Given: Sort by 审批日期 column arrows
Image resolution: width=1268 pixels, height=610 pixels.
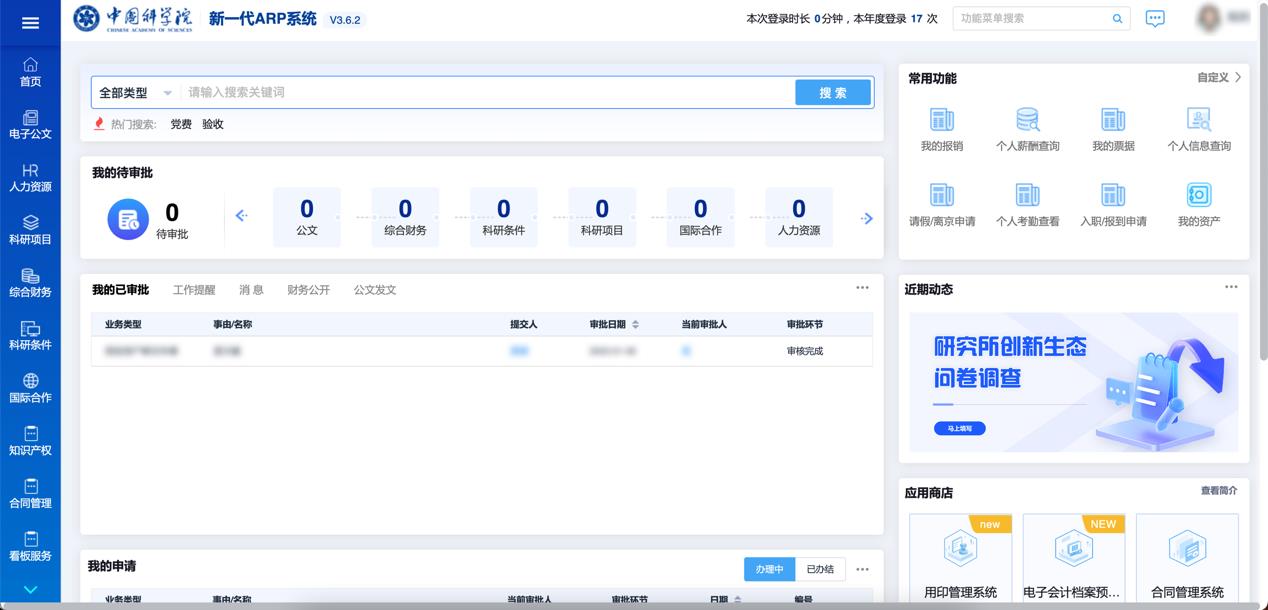Looking at the screenshot, I should 635,325.
